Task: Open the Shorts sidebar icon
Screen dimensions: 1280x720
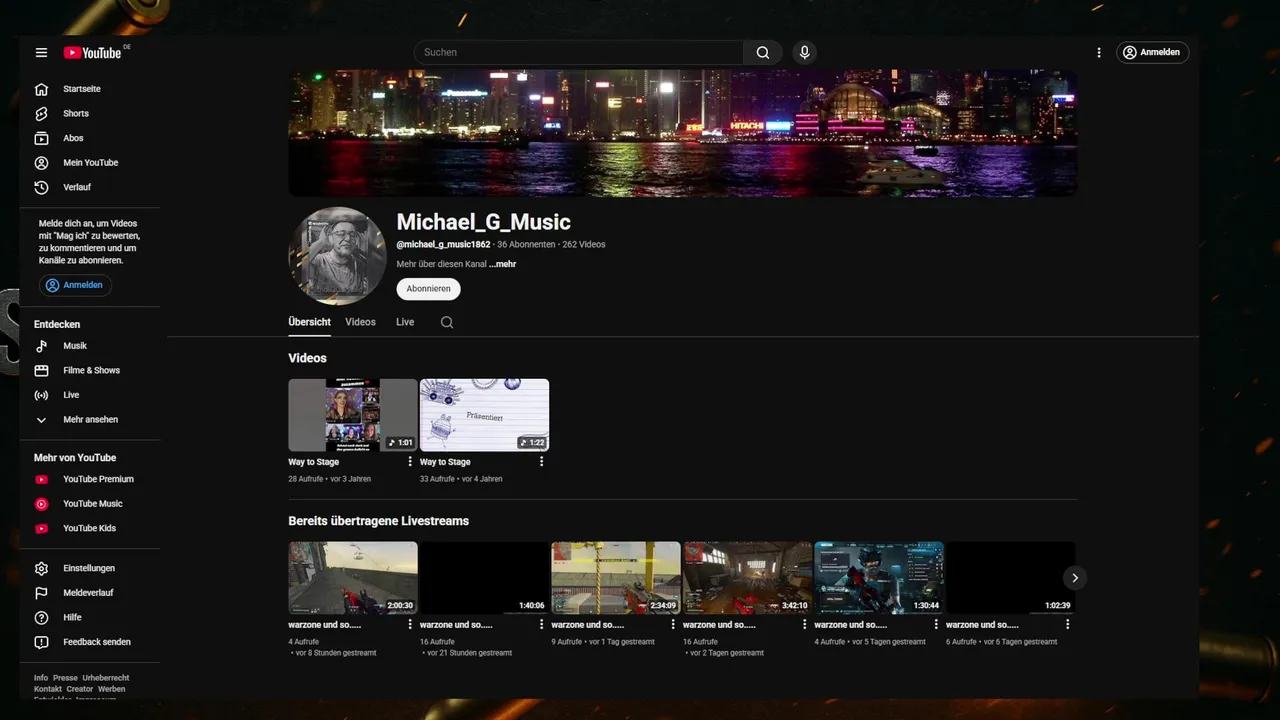Action: click(41, 114)
